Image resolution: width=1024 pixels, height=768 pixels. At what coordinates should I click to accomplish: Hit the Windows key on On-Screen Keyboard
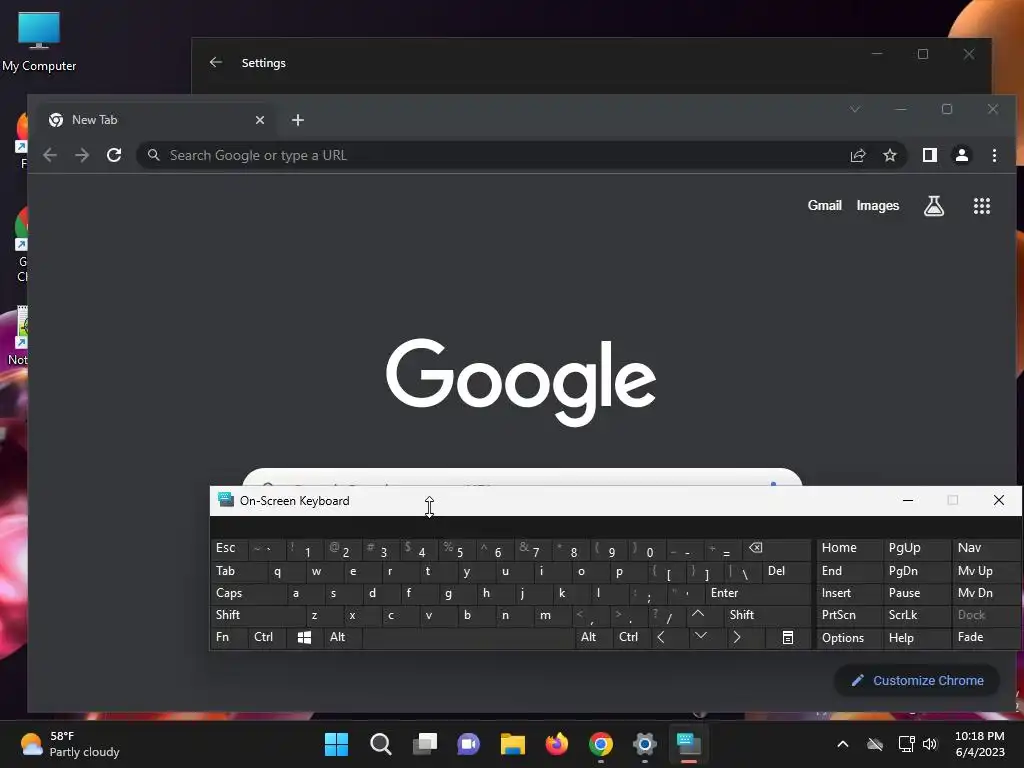coord(304,637)
